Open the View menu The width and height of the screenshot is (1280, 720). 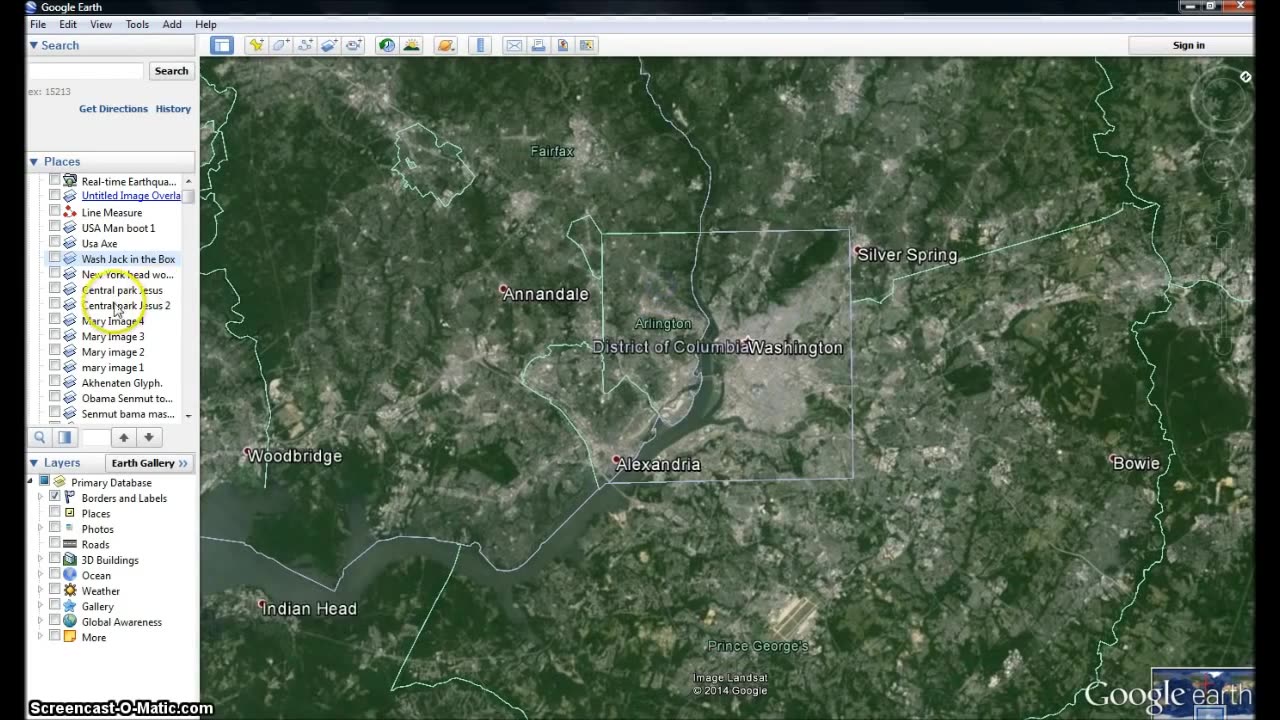101,24
